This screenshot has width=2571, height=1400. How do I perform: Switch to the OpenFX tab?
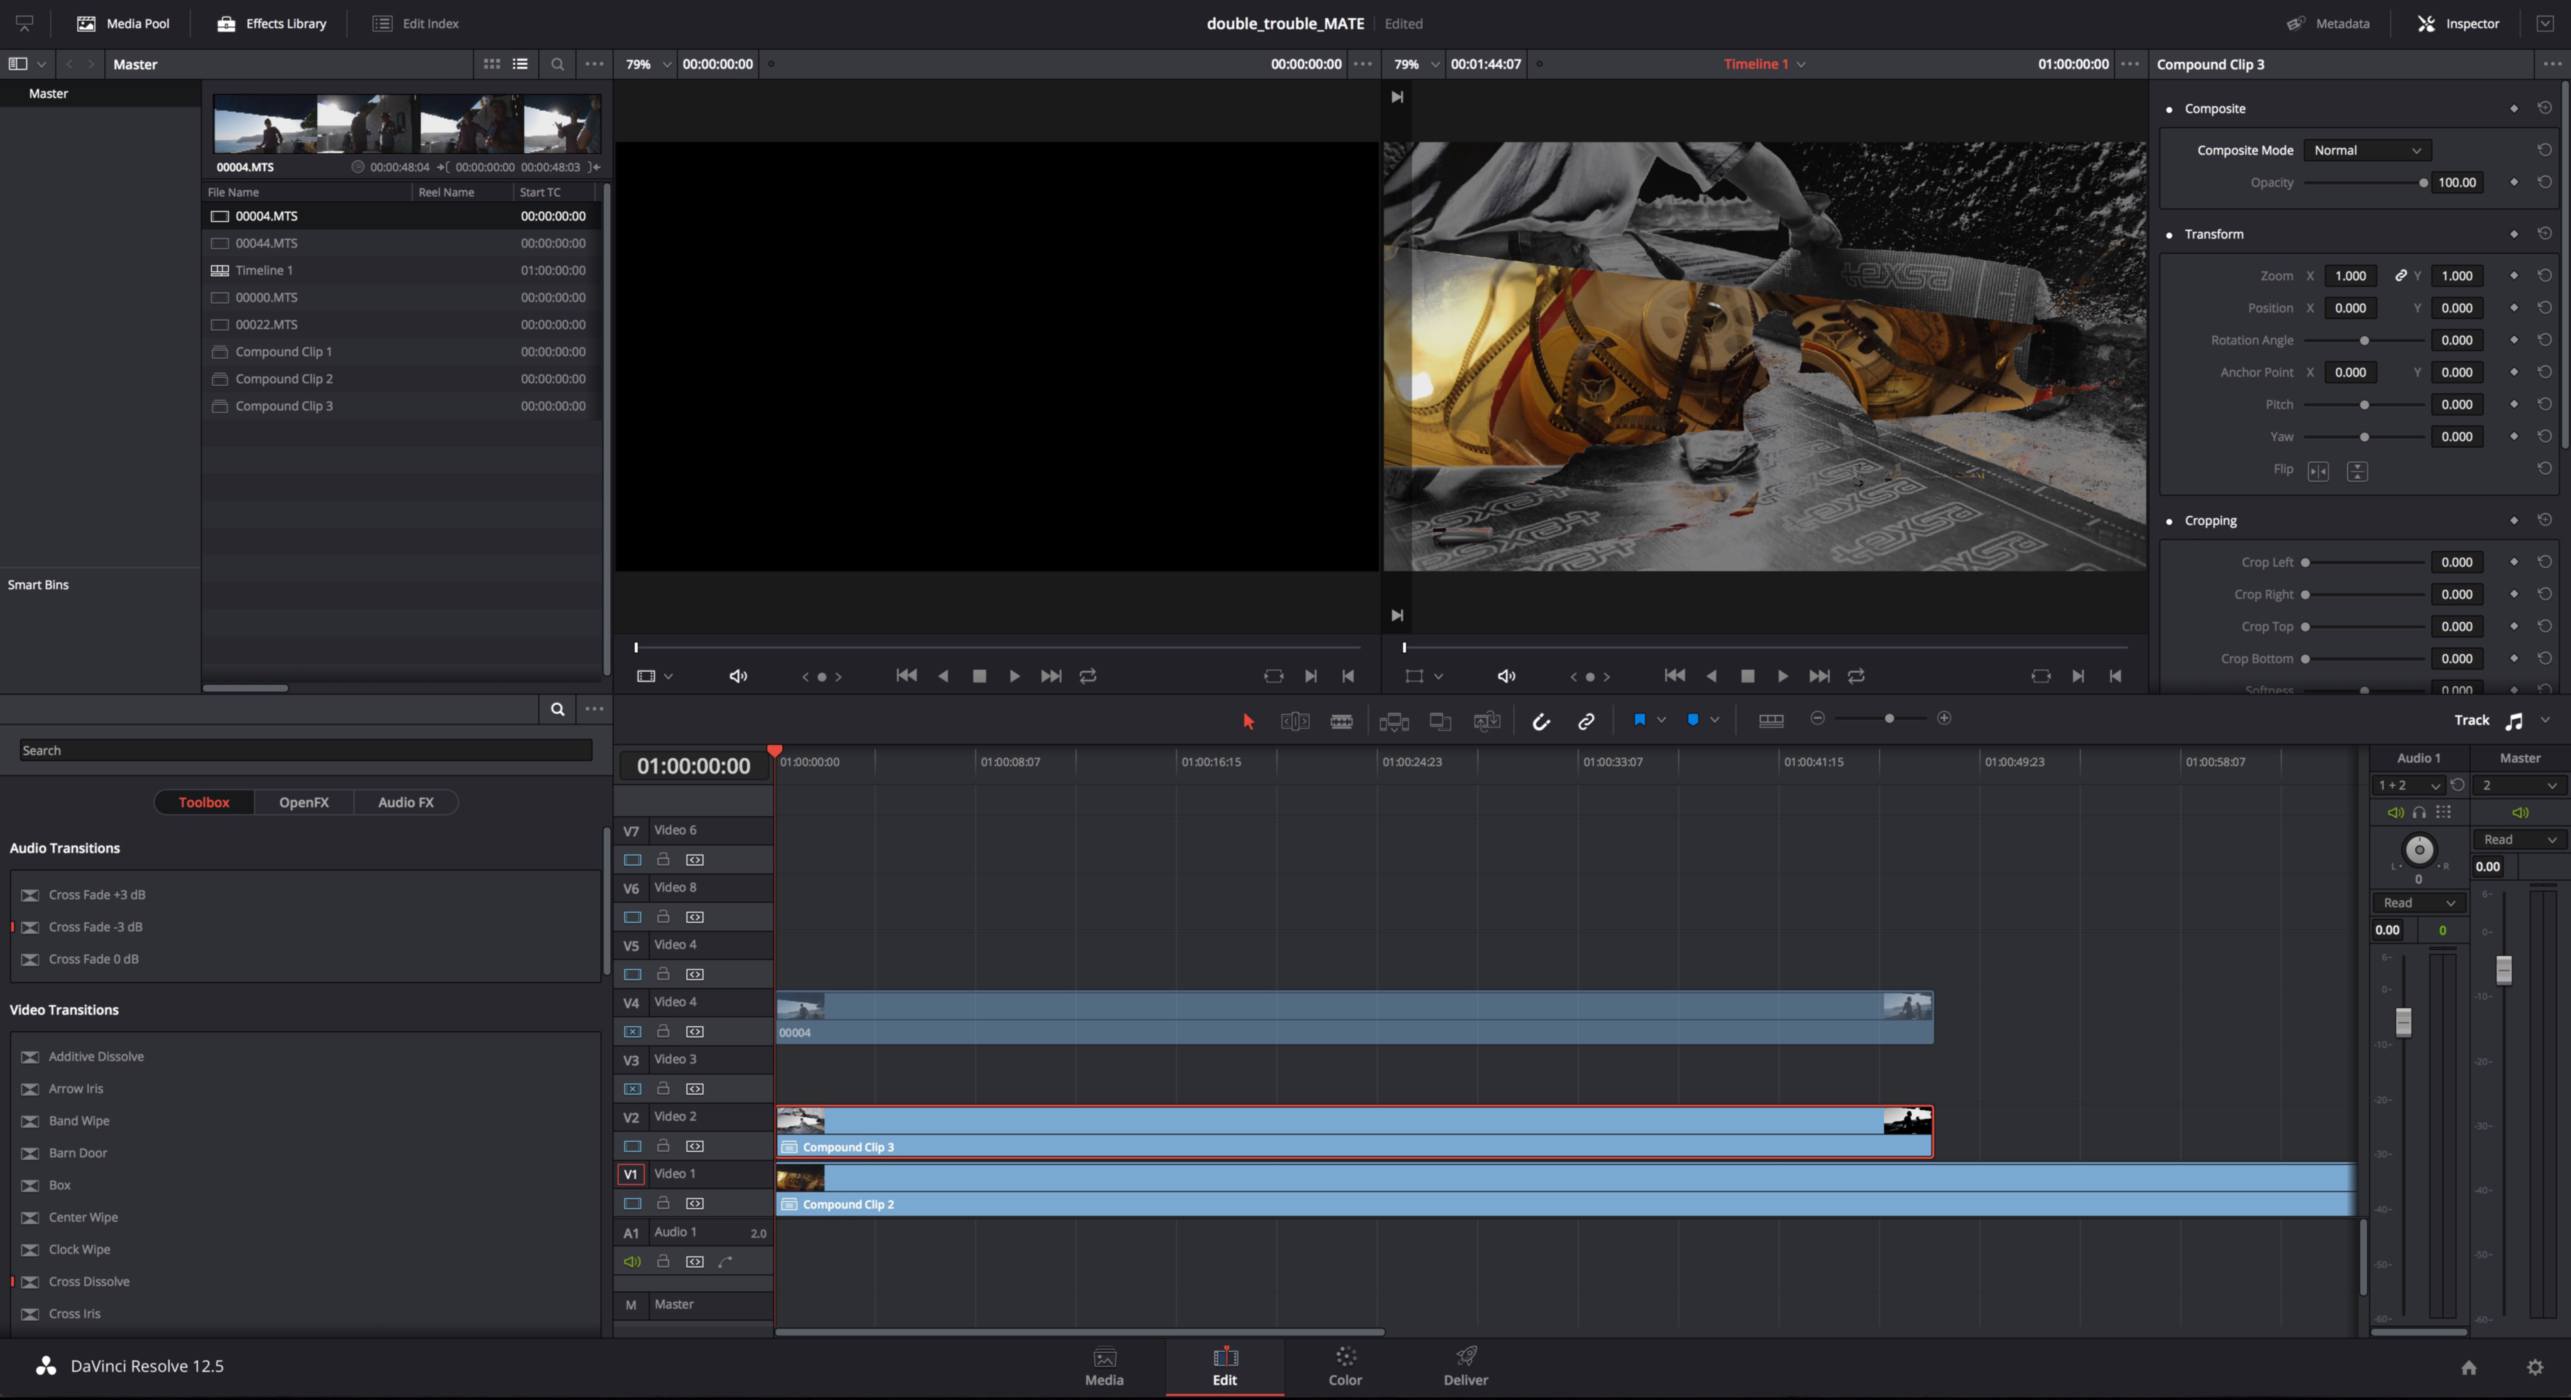pyautogui.click(x=303, y=802)
